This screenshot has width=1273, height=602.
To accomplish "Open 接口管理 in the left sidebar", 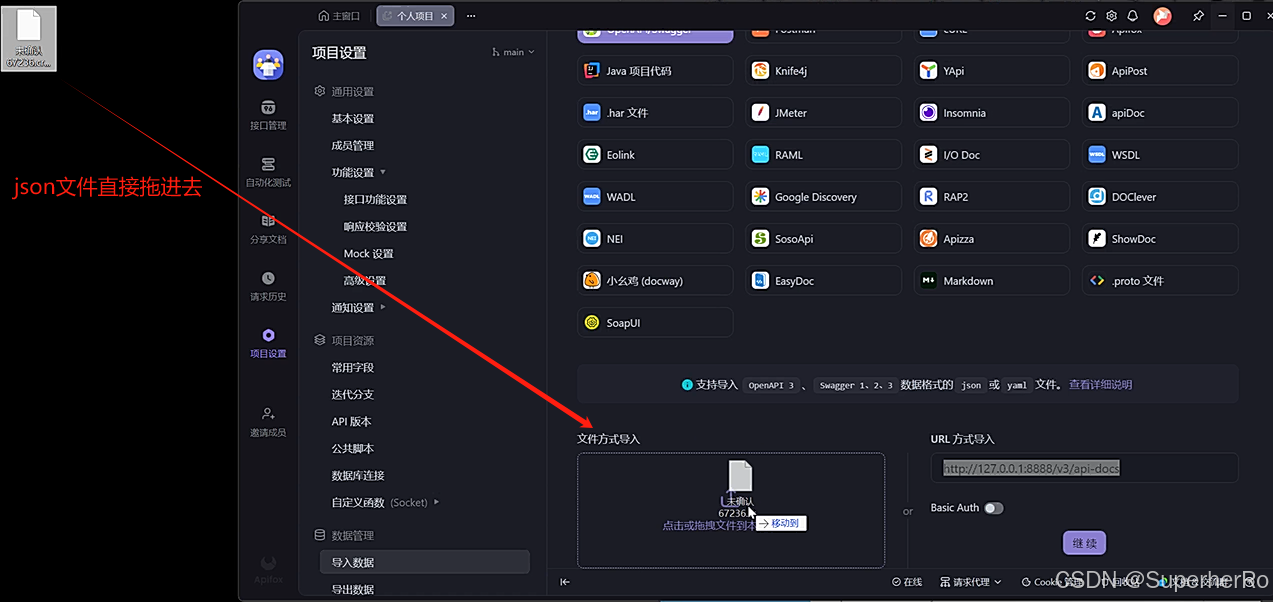I will tap(268, 115).
